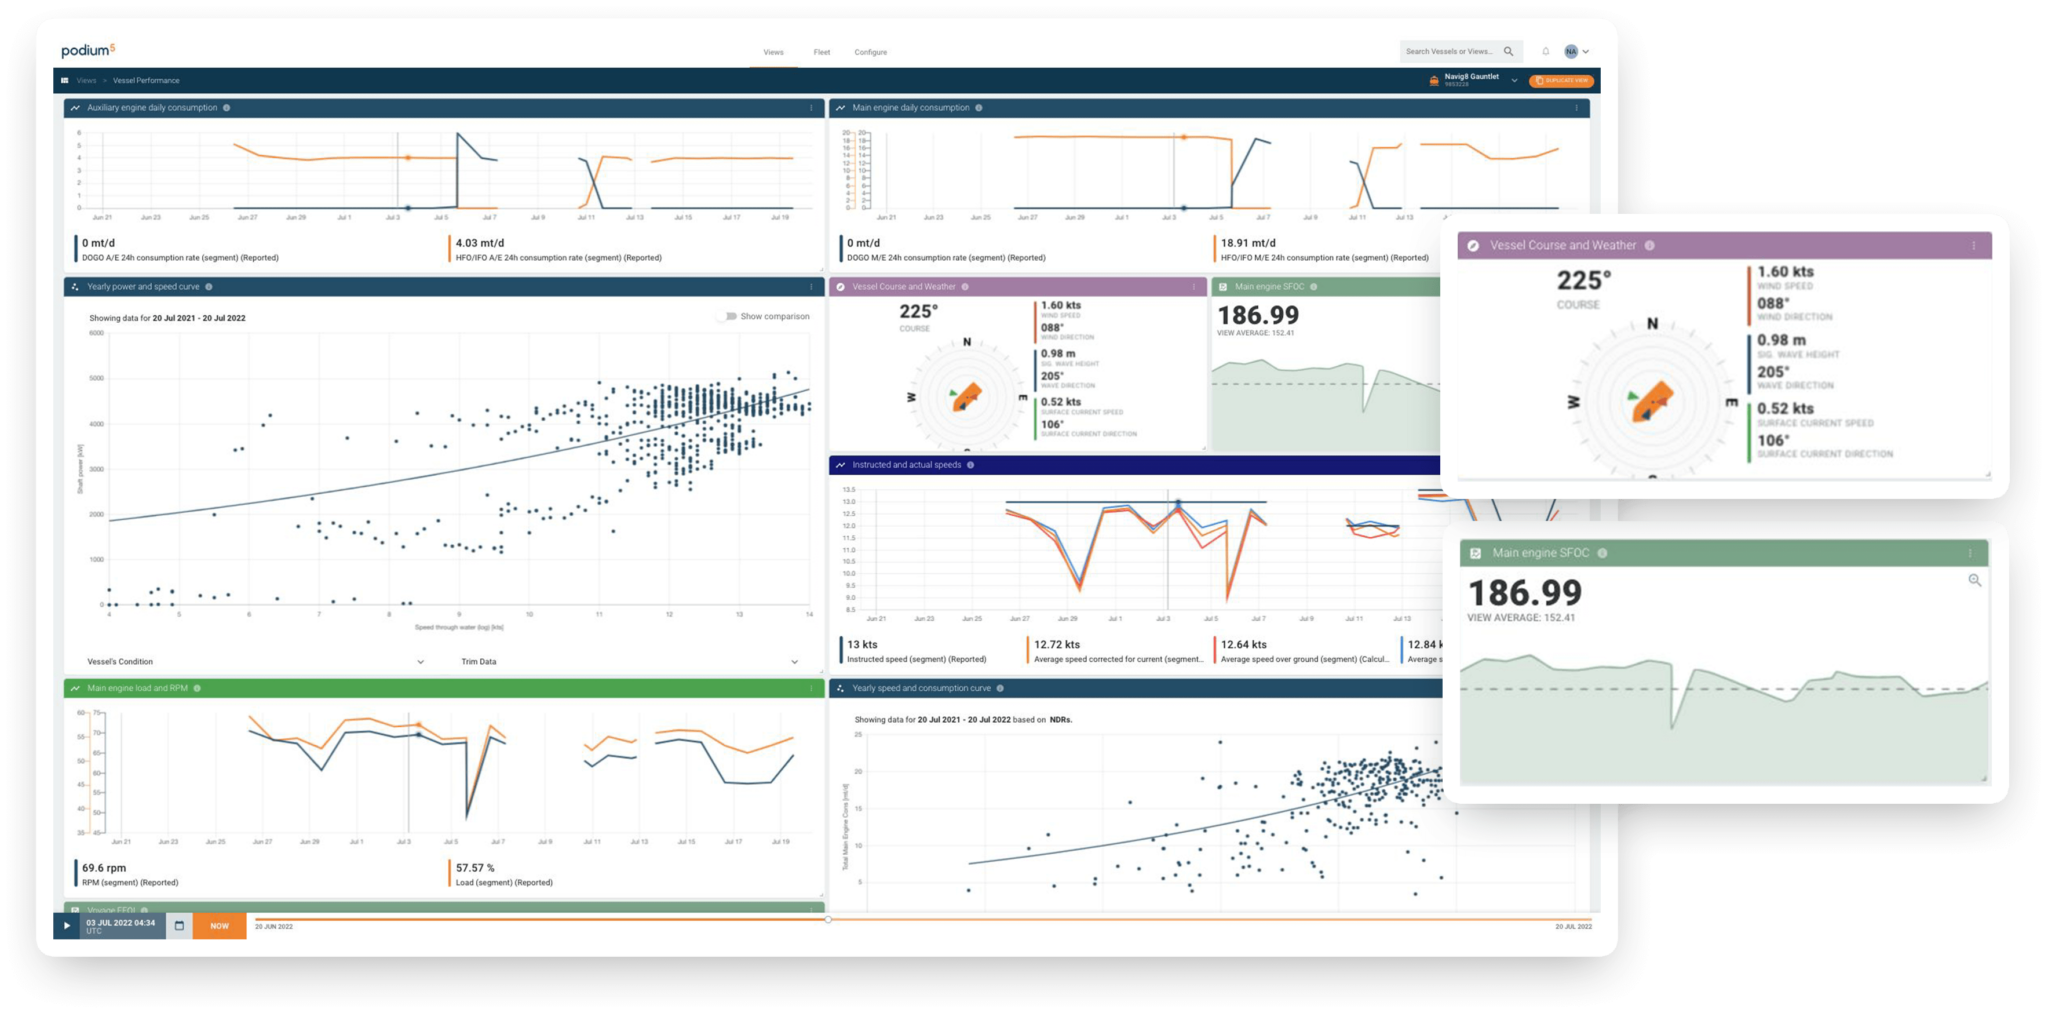
Task: Select the Auxiliary engine daily consumption line-chart icon
Action: point(76,108)
